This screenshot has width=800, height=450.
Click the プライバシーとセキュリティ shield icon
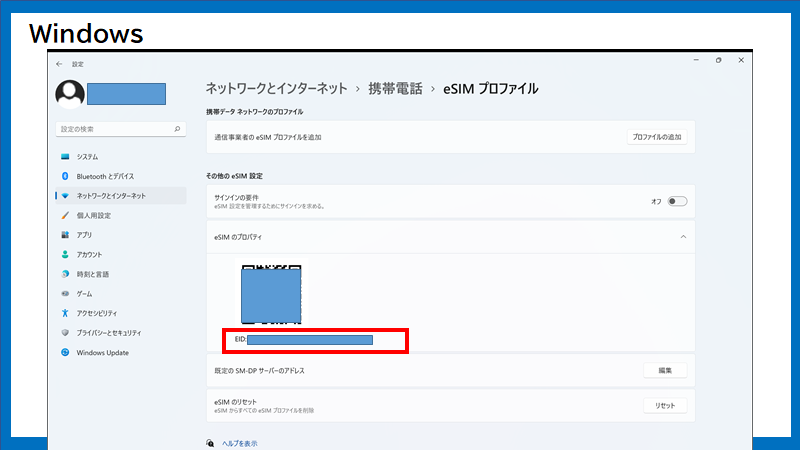[65, 333]
